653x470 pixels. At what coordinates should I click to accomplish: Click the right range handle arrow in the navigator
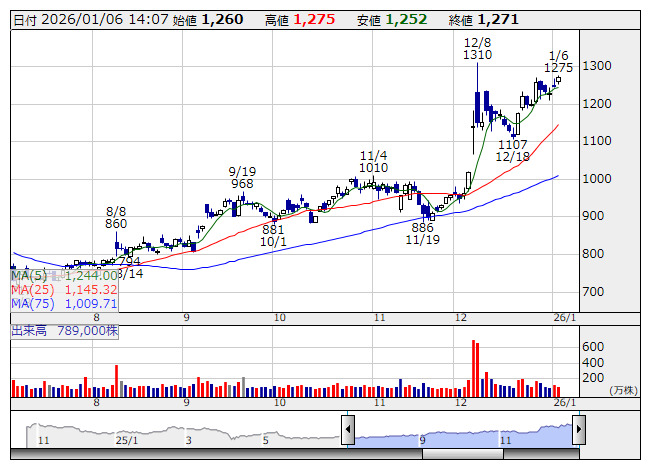pos(579,431)
